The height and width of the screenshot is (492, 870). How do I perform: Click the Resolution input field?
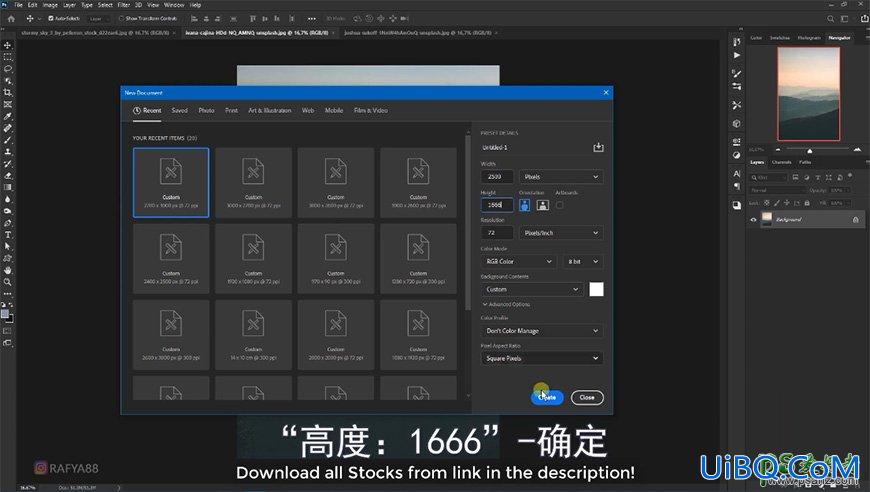point(497,233)
